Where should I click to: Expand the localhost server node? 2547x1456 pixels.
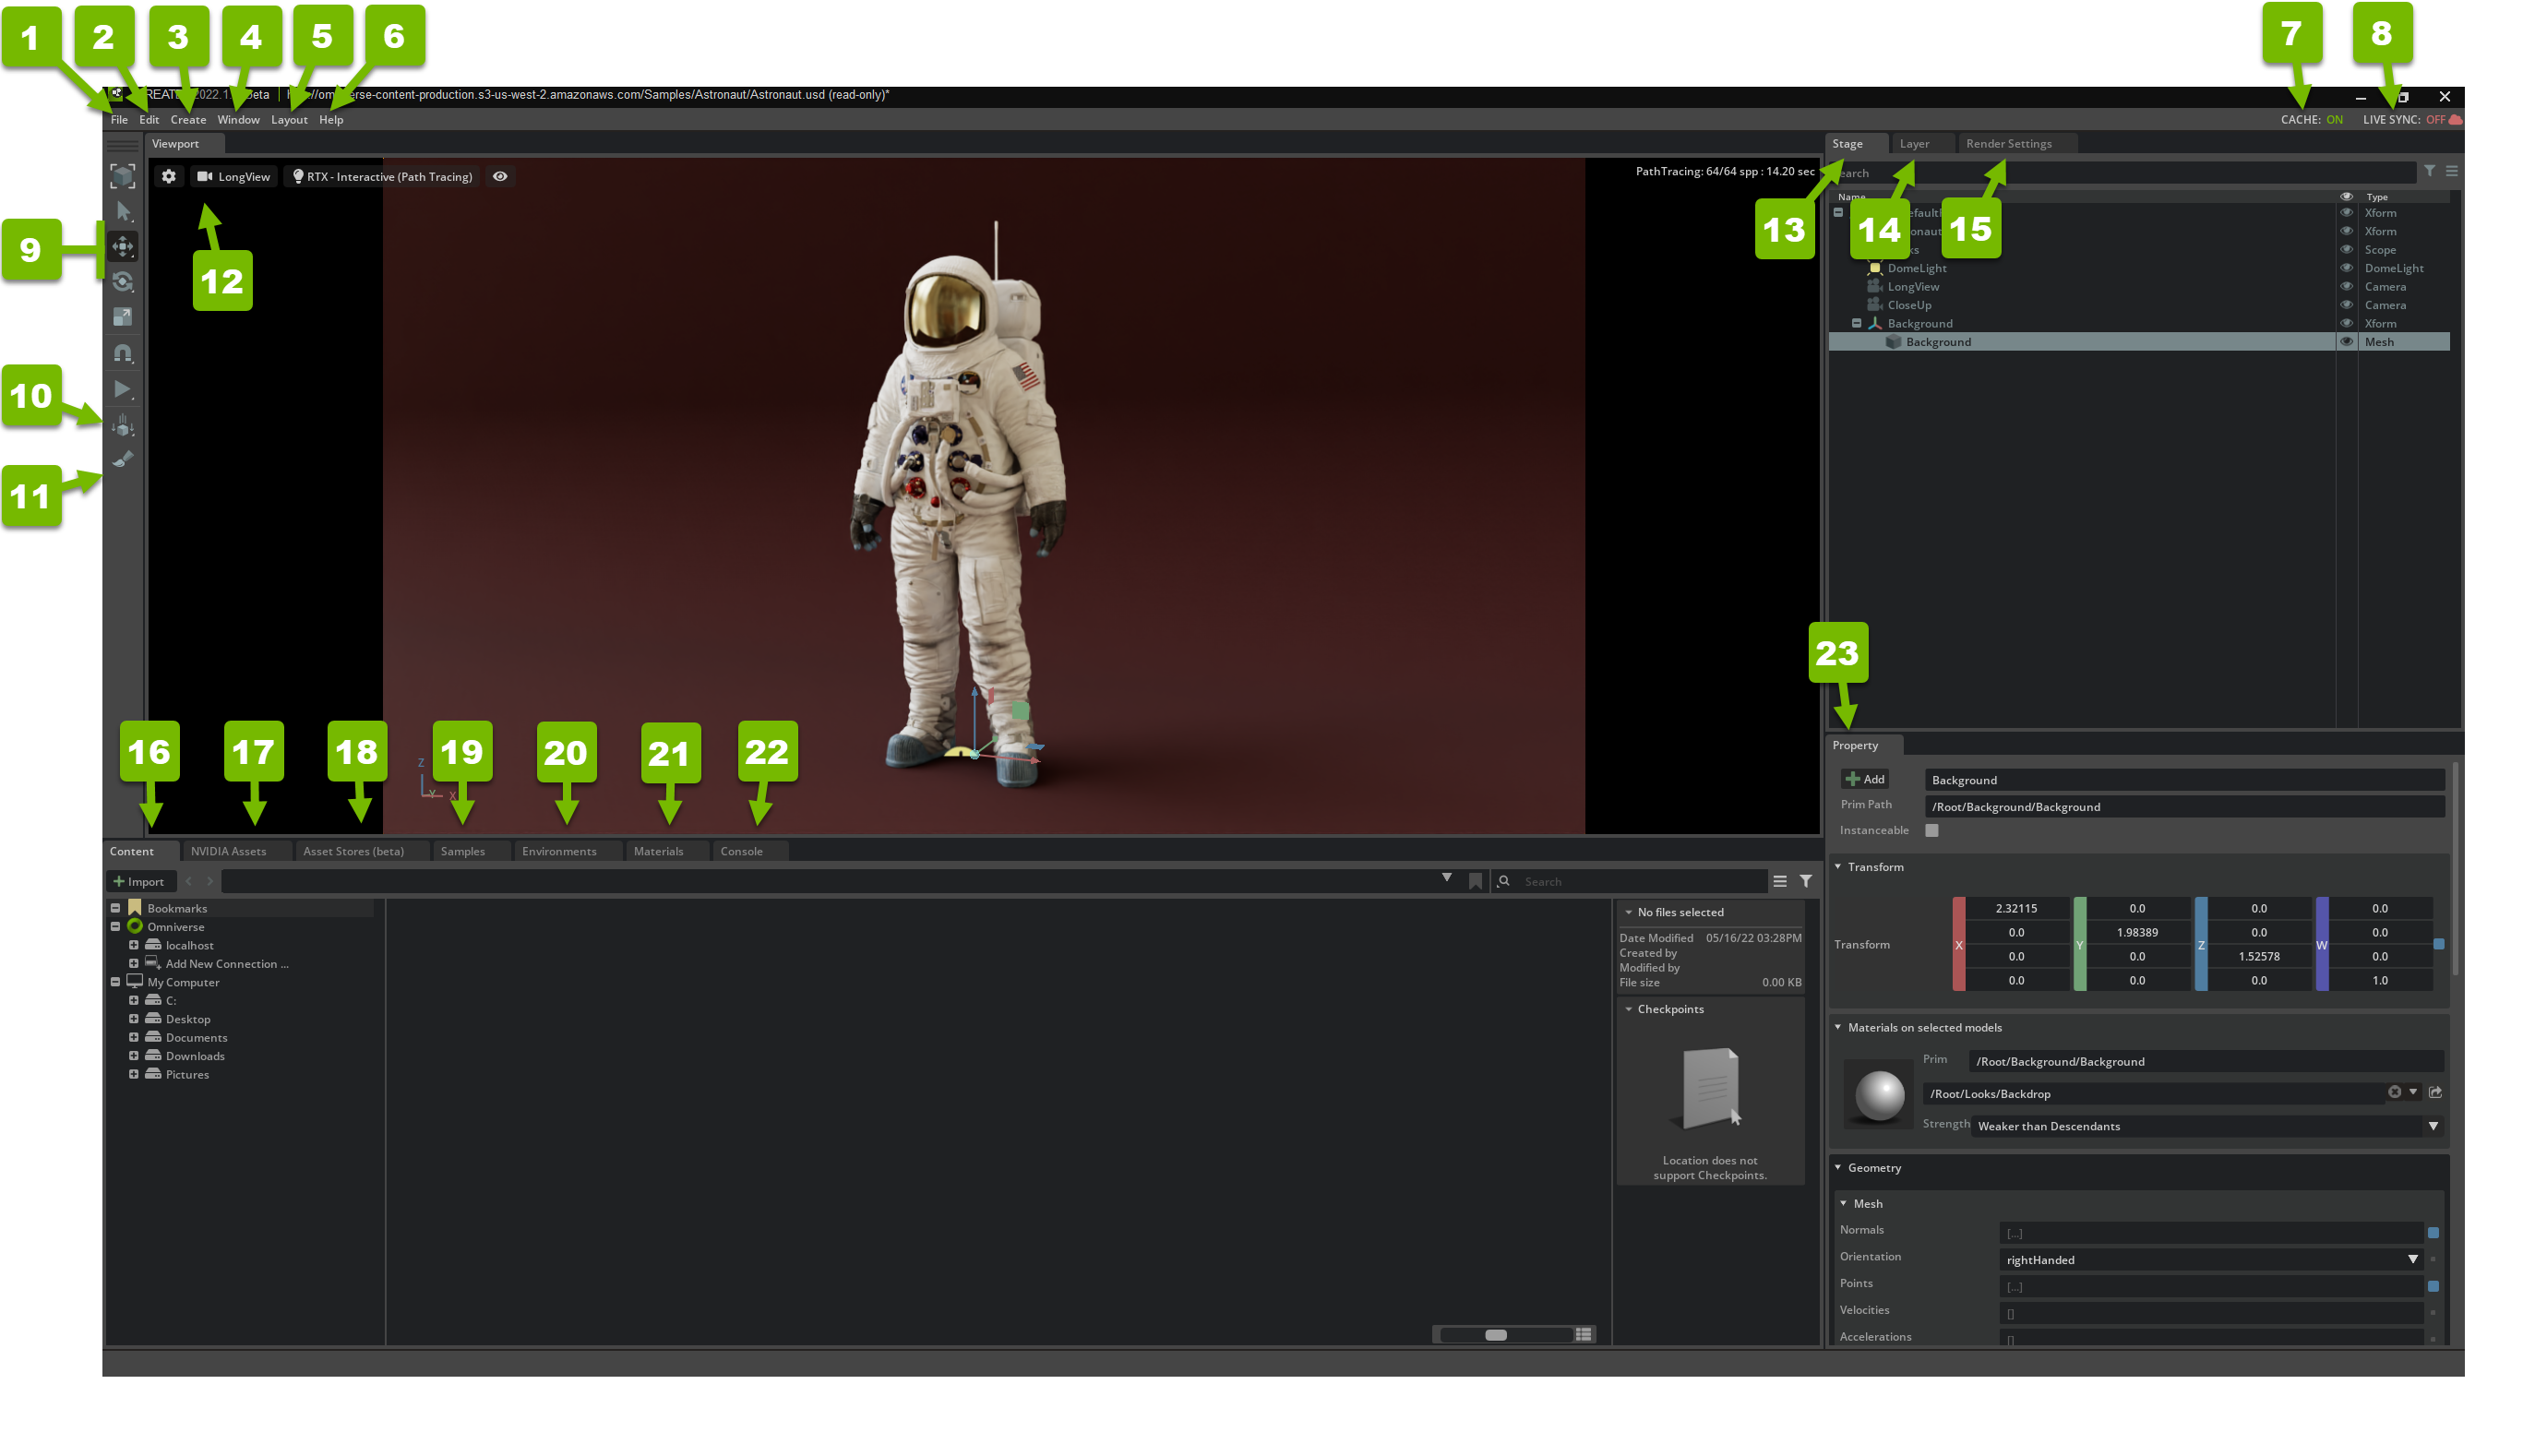[134, 945]
